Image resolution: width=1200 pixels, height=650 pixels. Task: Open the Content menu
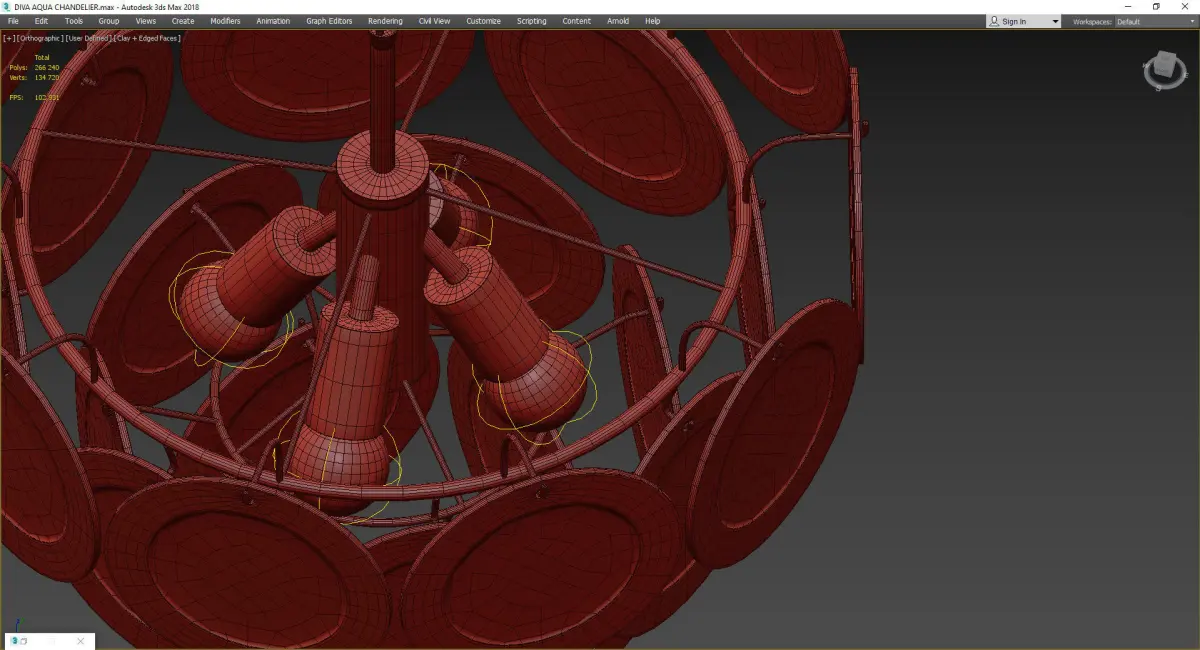576,21
